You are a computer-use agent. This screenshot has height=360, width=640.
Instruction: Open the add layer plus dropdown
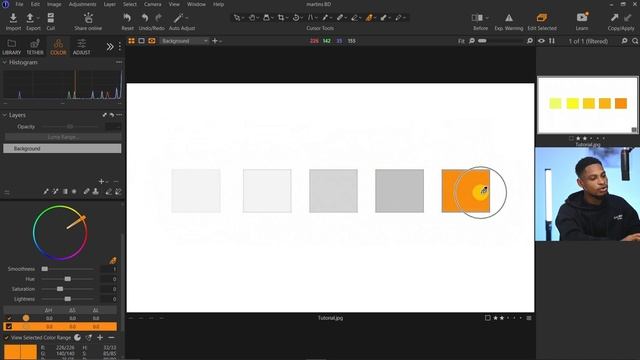coord(217,41)
